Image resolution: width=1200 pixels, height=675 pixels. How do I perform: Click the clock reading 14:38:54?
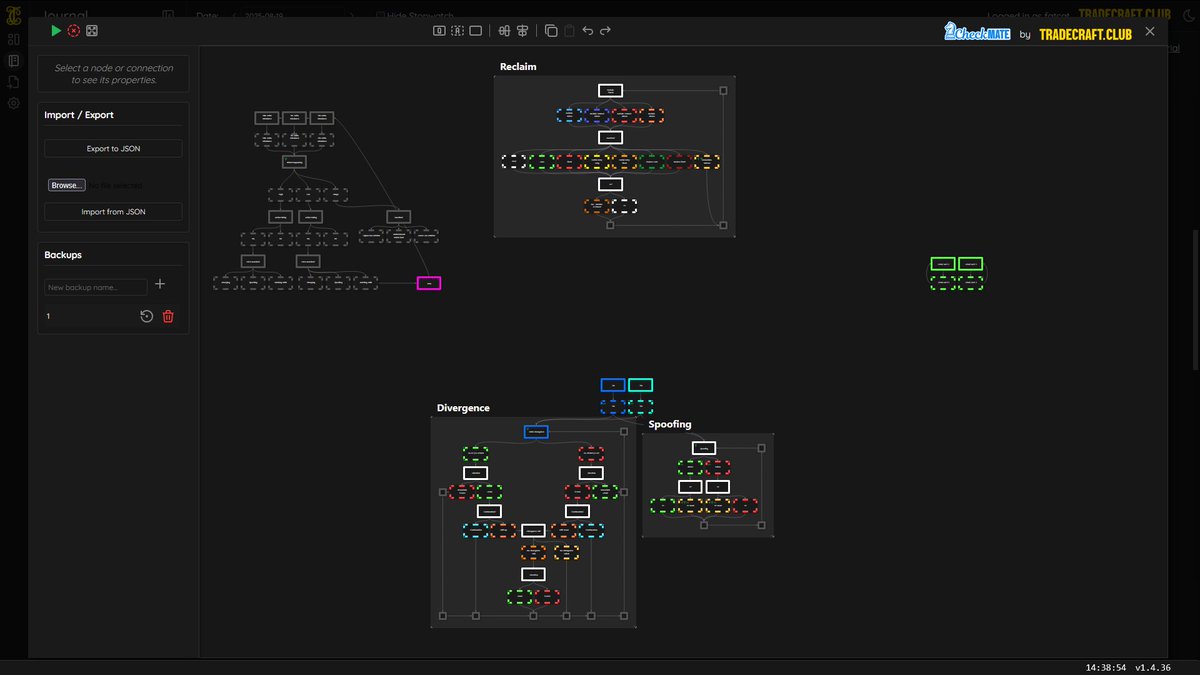(x=1105, y=666)
